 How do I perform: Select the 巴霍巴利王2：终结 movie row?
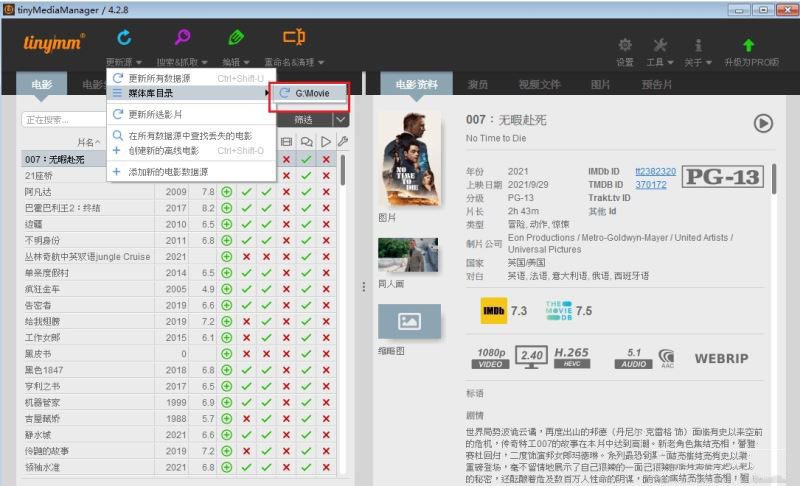tap(179, 208)
